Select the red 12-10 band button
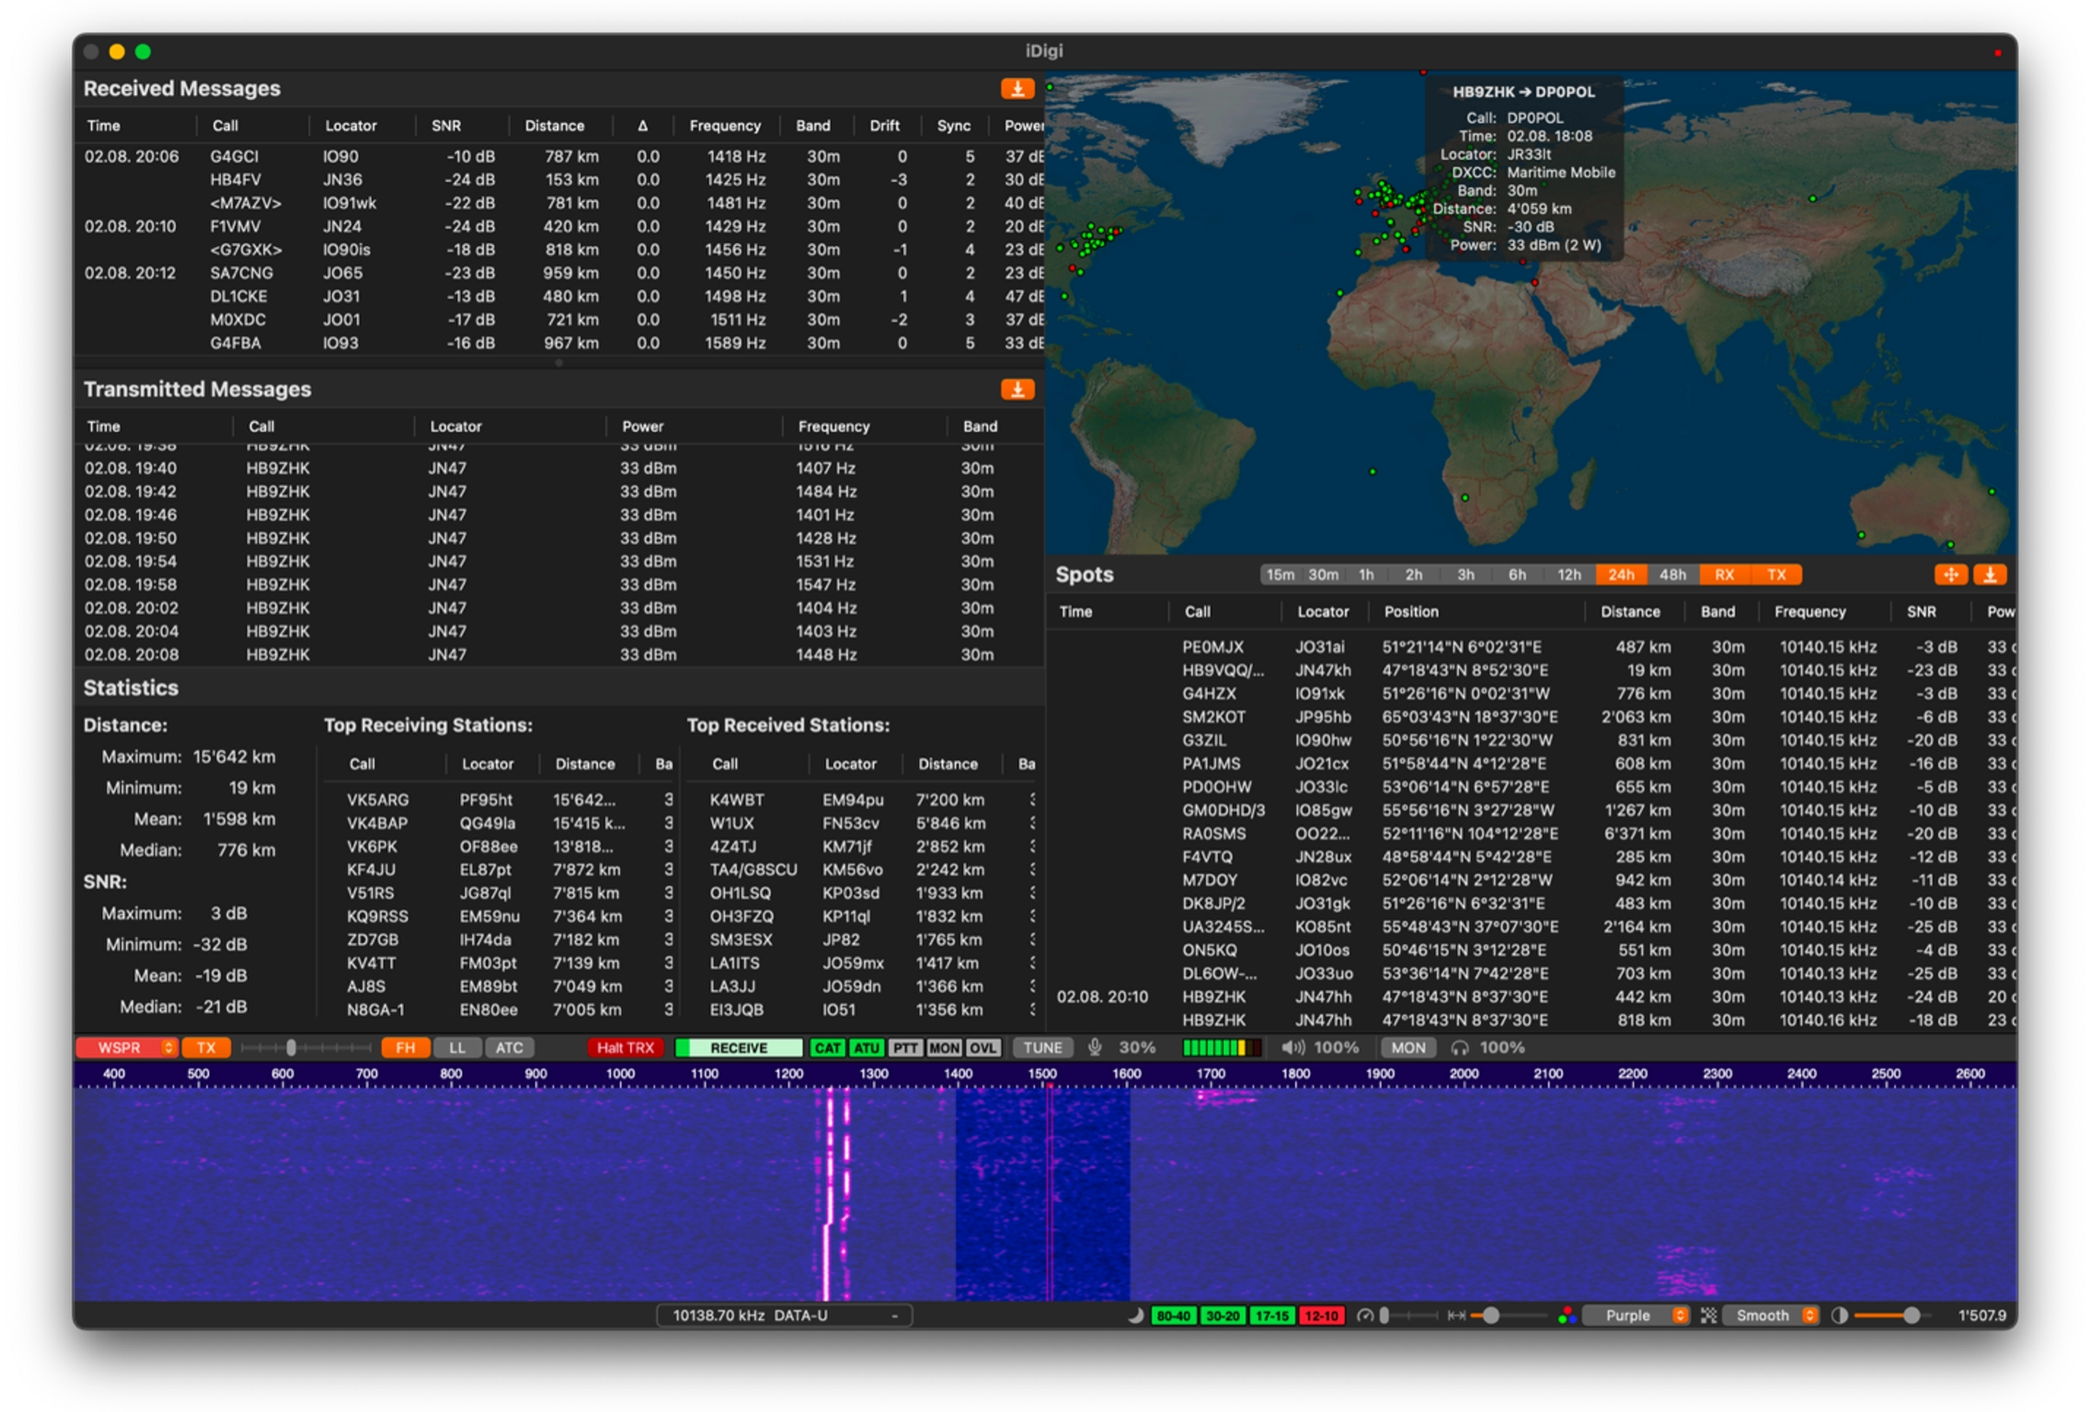 point(1321,1316)
